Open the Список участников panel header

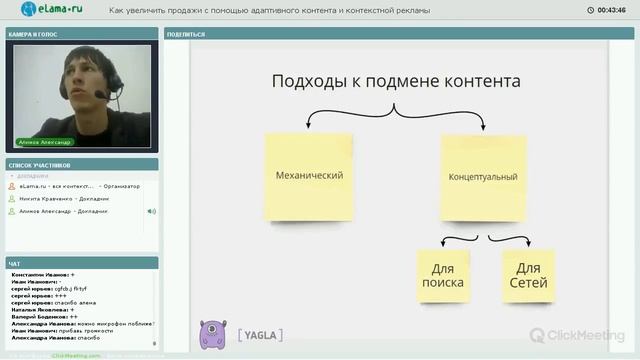[x=82, y=165]
